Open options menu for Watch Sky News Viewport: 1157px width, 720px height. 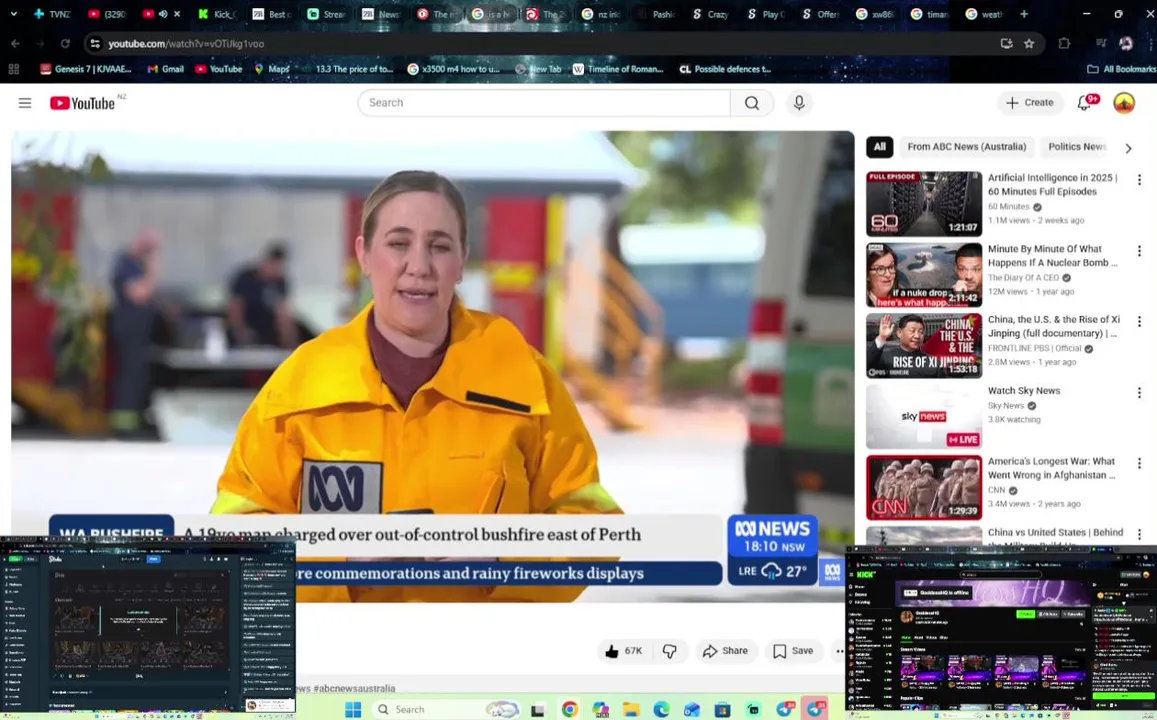click(1139, 392)
